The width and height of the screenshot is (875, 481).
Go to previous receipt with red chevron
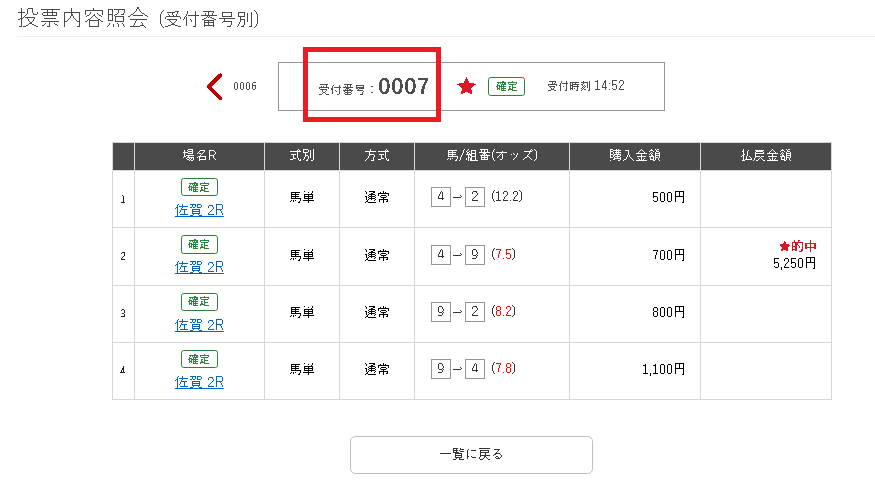[215, 86]
